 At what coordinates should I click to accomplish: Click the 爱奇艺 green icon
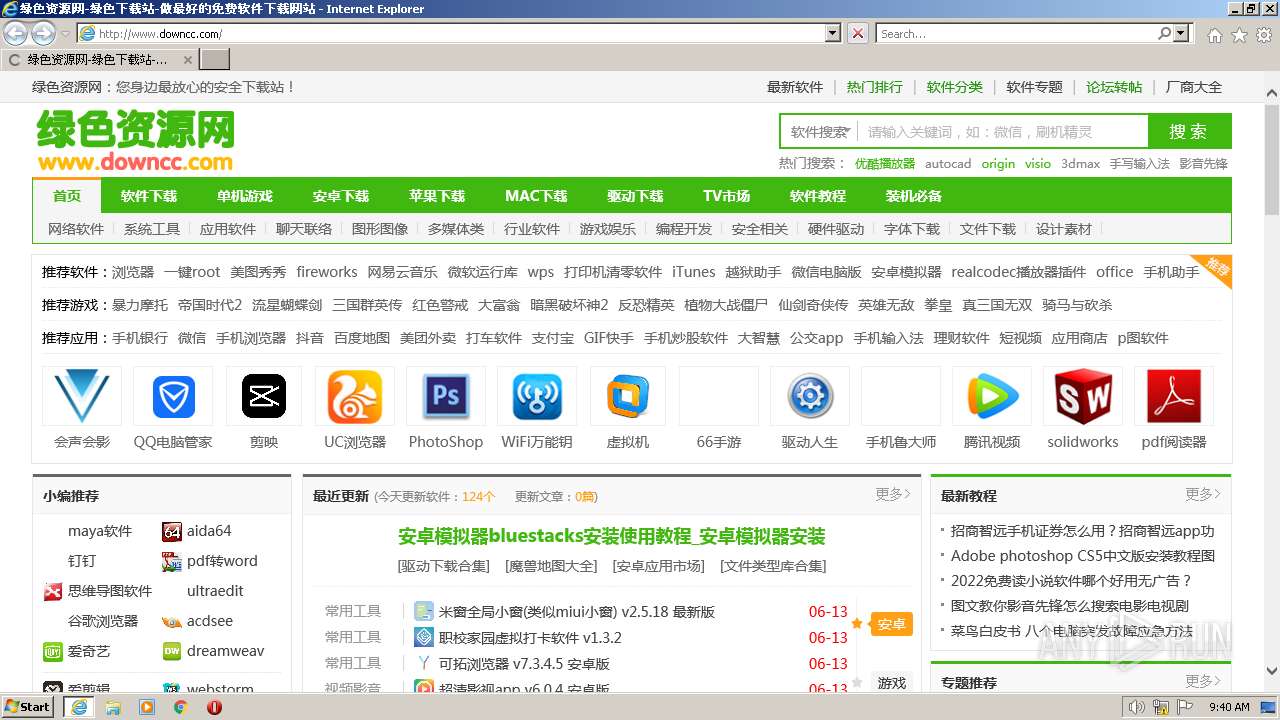click(53, 652)
